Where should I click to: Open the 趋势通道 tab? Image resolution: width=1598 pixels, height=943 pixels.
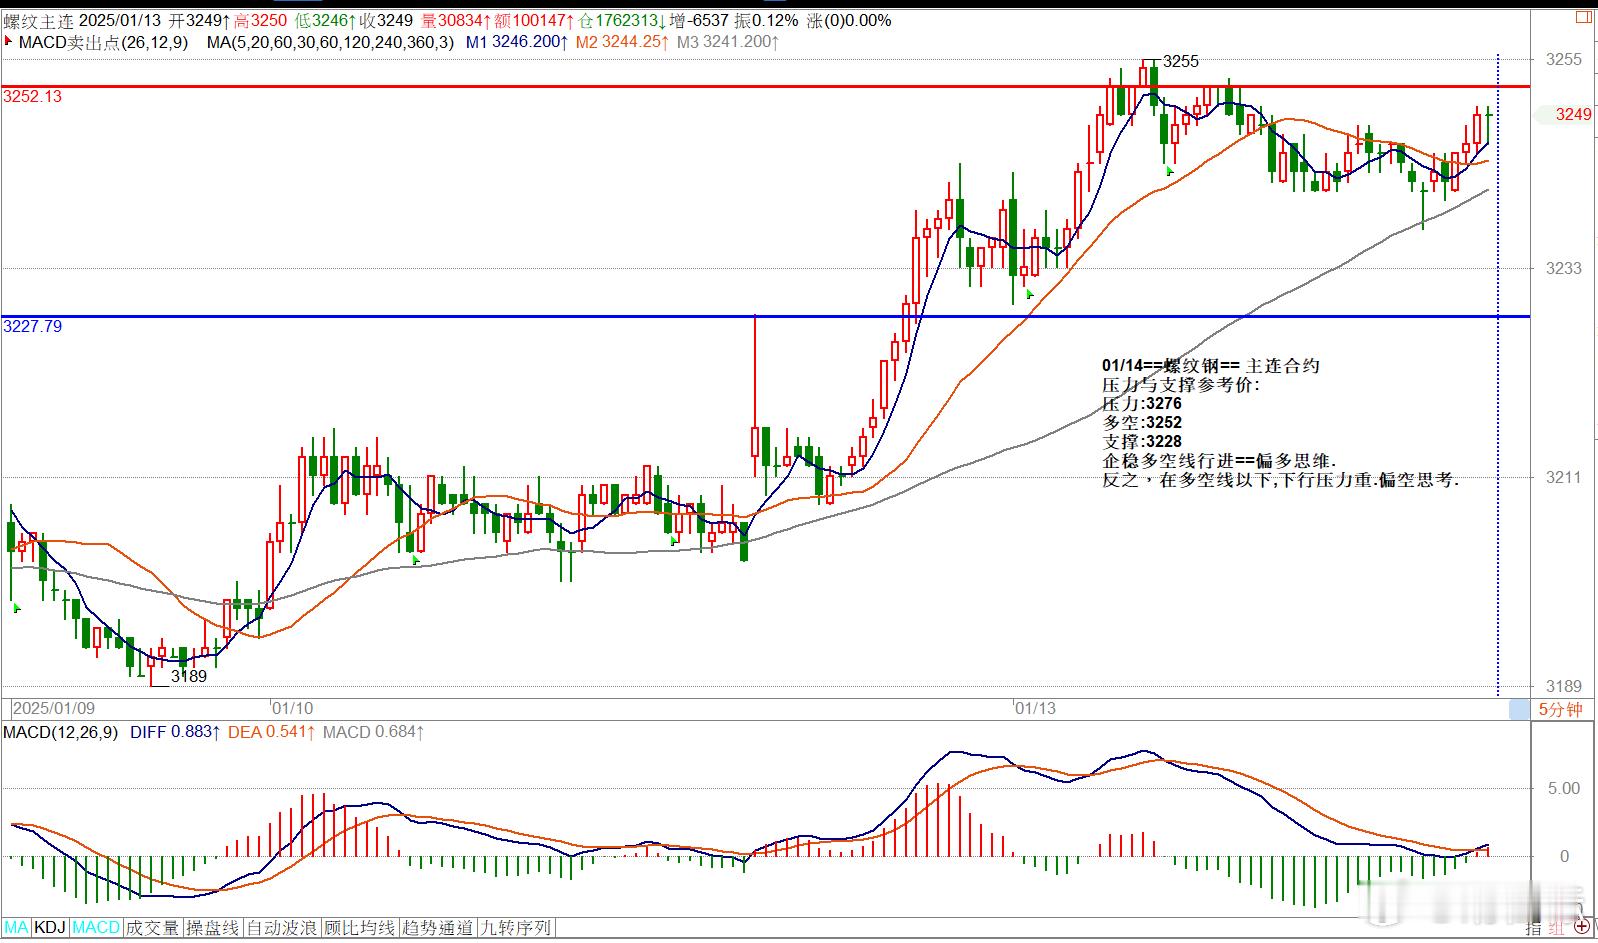pyautogui.click(x=437, y=928)
